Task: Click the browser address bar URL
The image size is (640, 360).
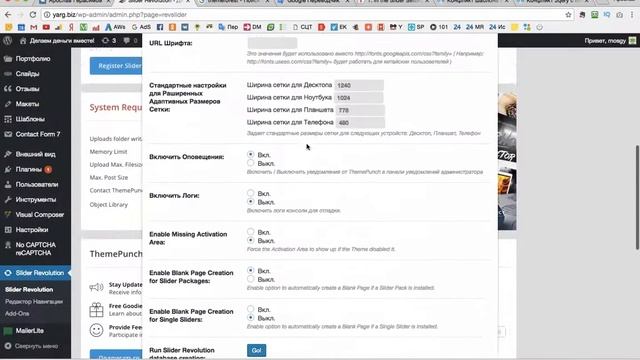Action: [120, 15]
